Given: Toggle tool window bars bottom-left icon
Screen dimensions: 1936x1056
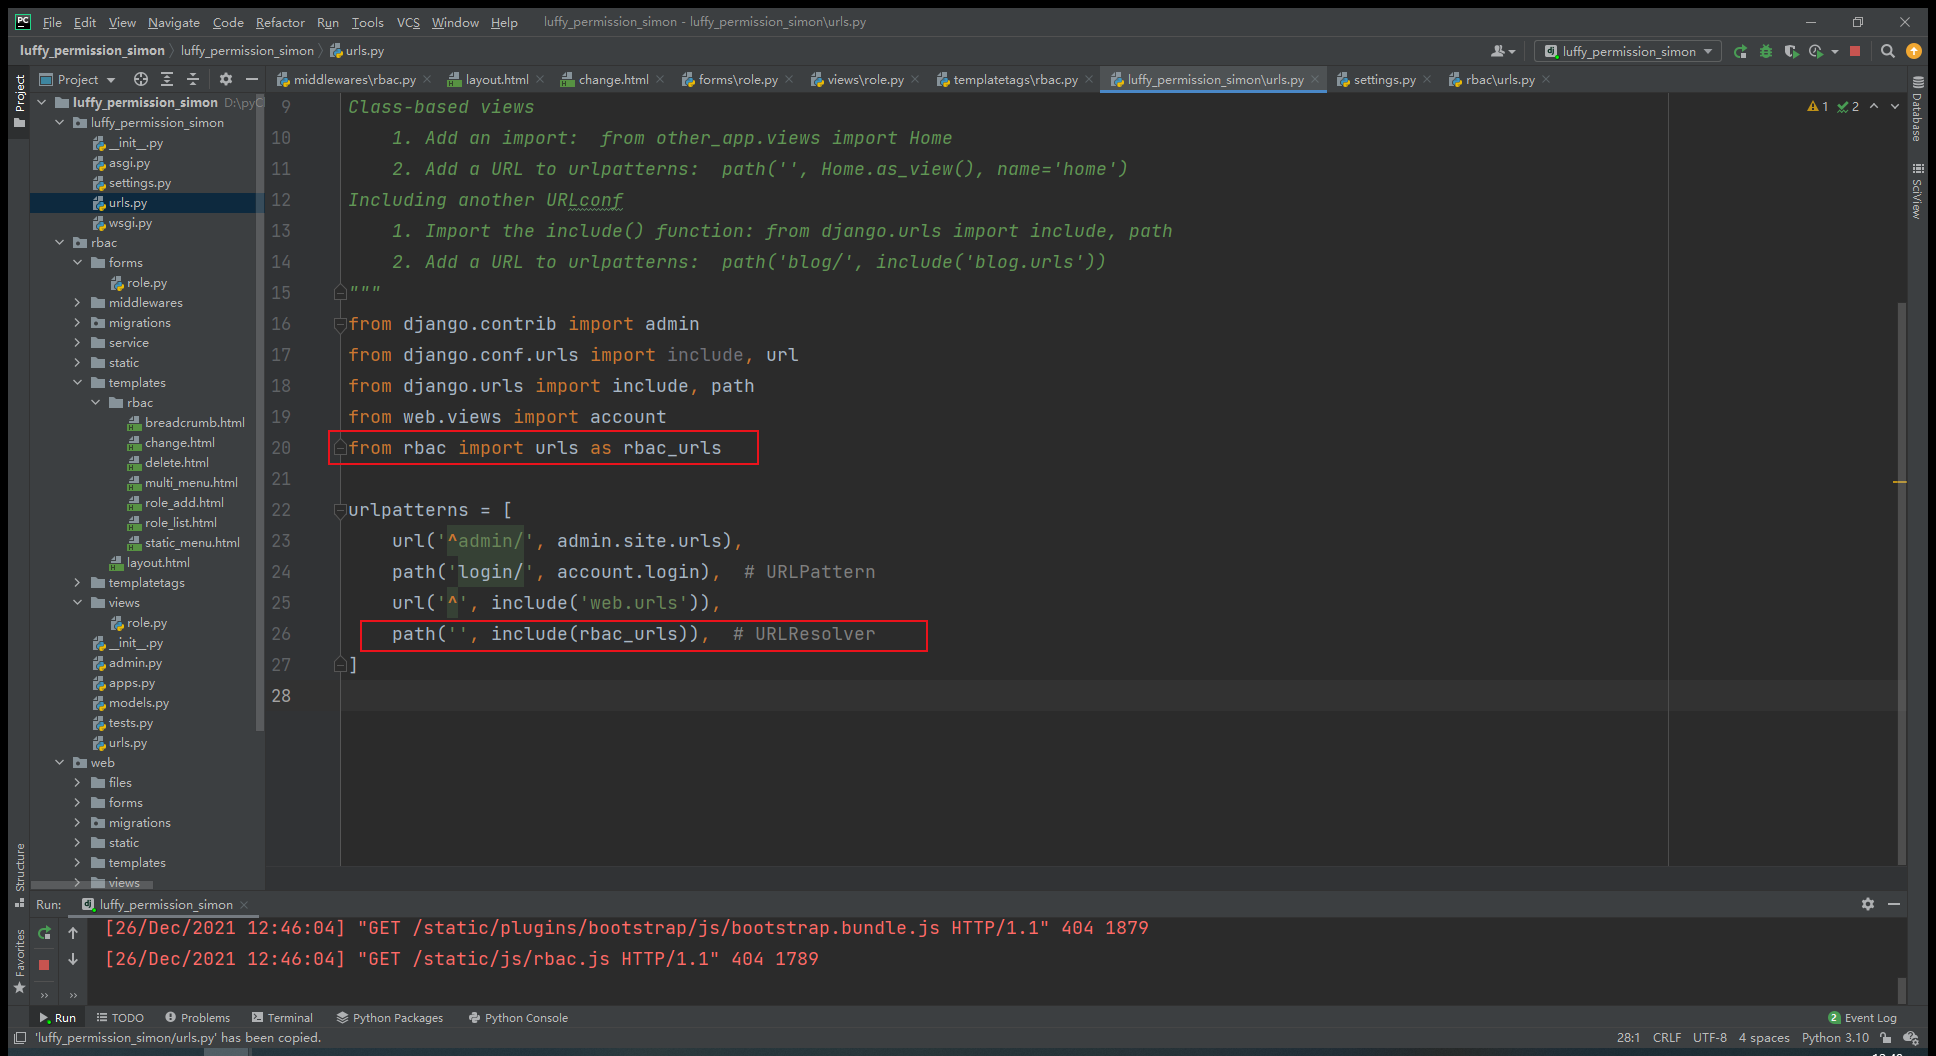Looking at the screenshot, I should tap(20, 1038).
